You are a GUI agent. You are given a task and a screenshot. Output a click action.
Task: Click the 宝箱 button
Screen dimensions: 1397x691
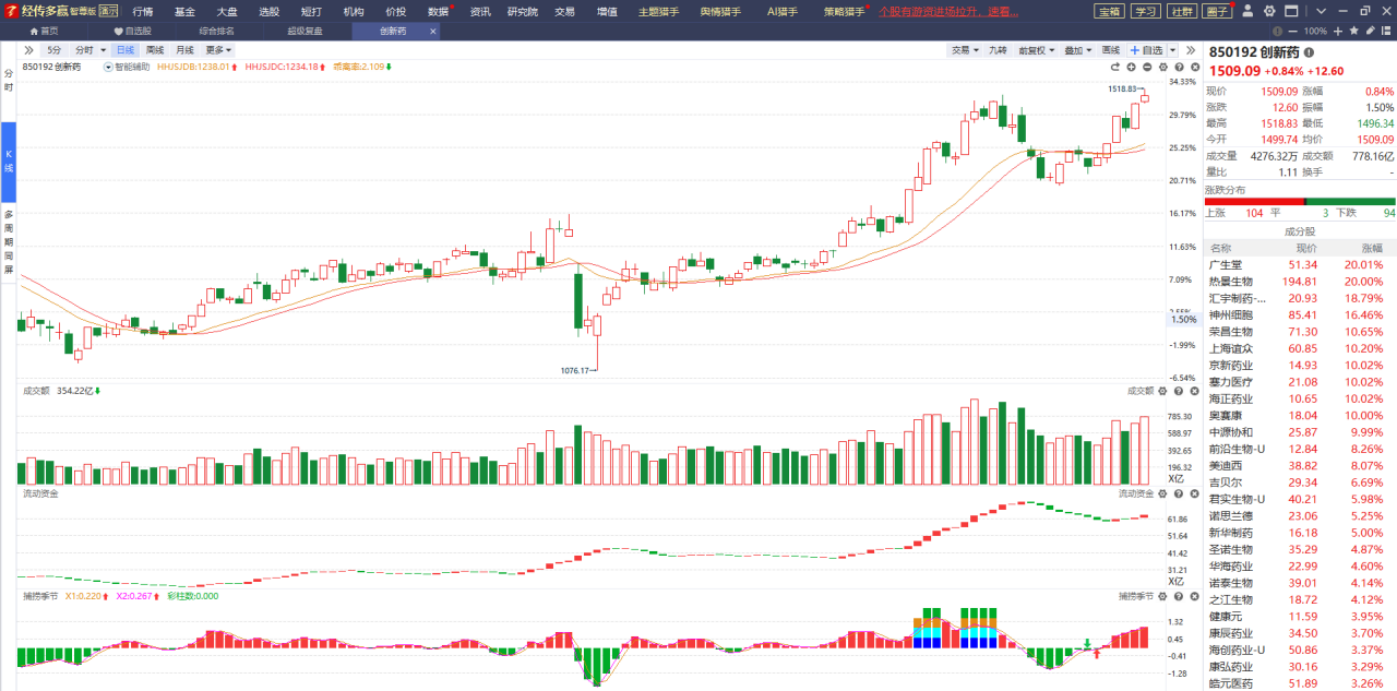coord(1109,11)
